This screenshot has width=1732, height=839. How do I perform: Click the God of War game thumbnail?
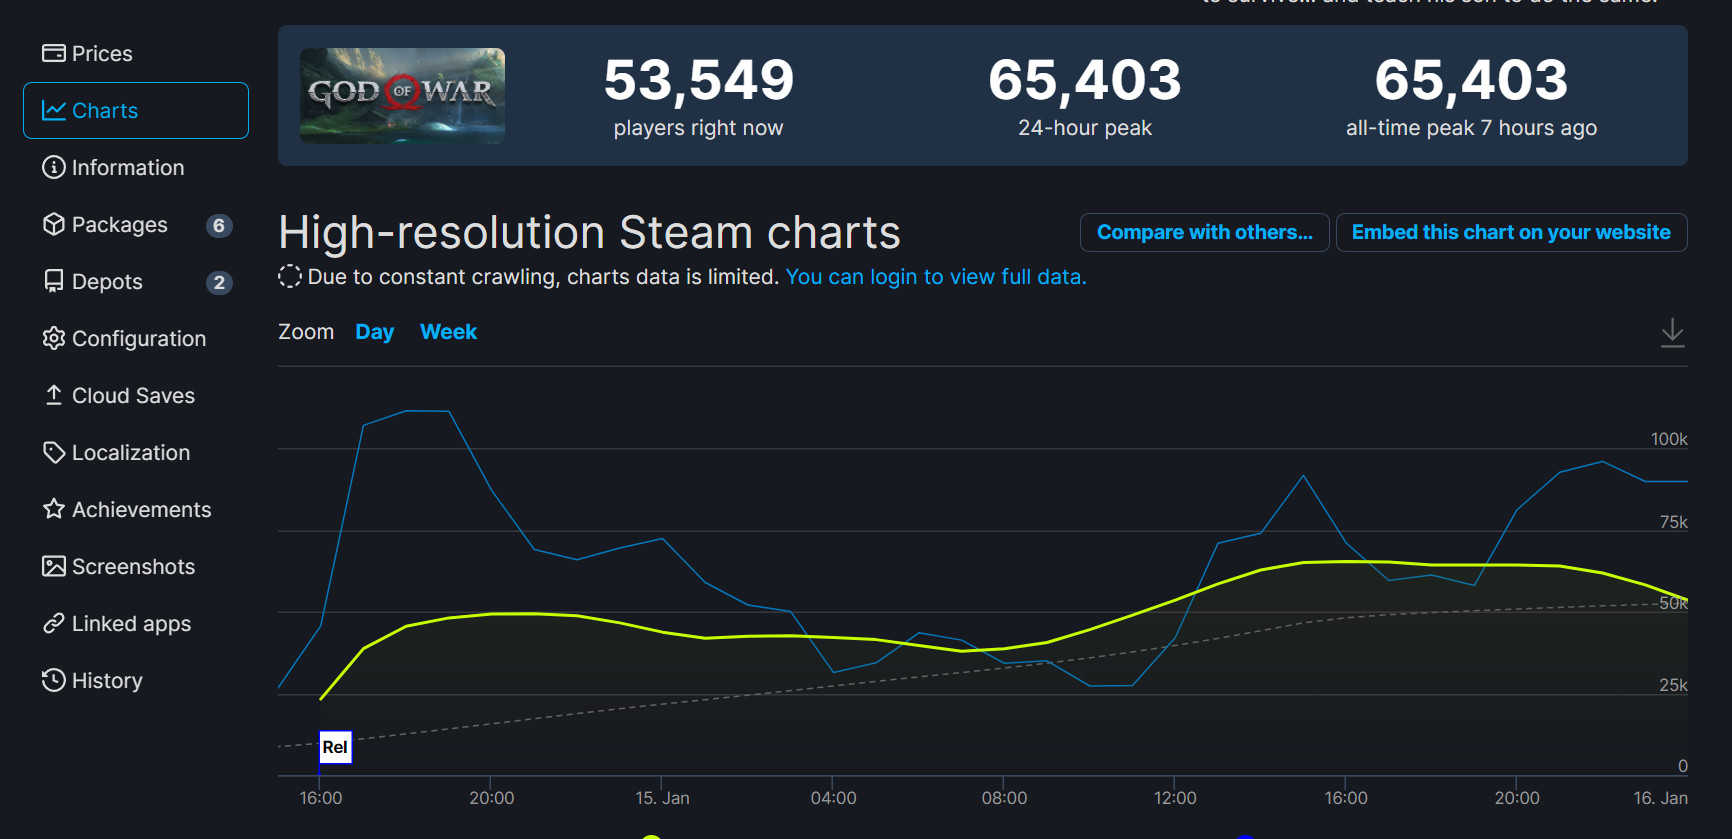(x=402, y=95)
